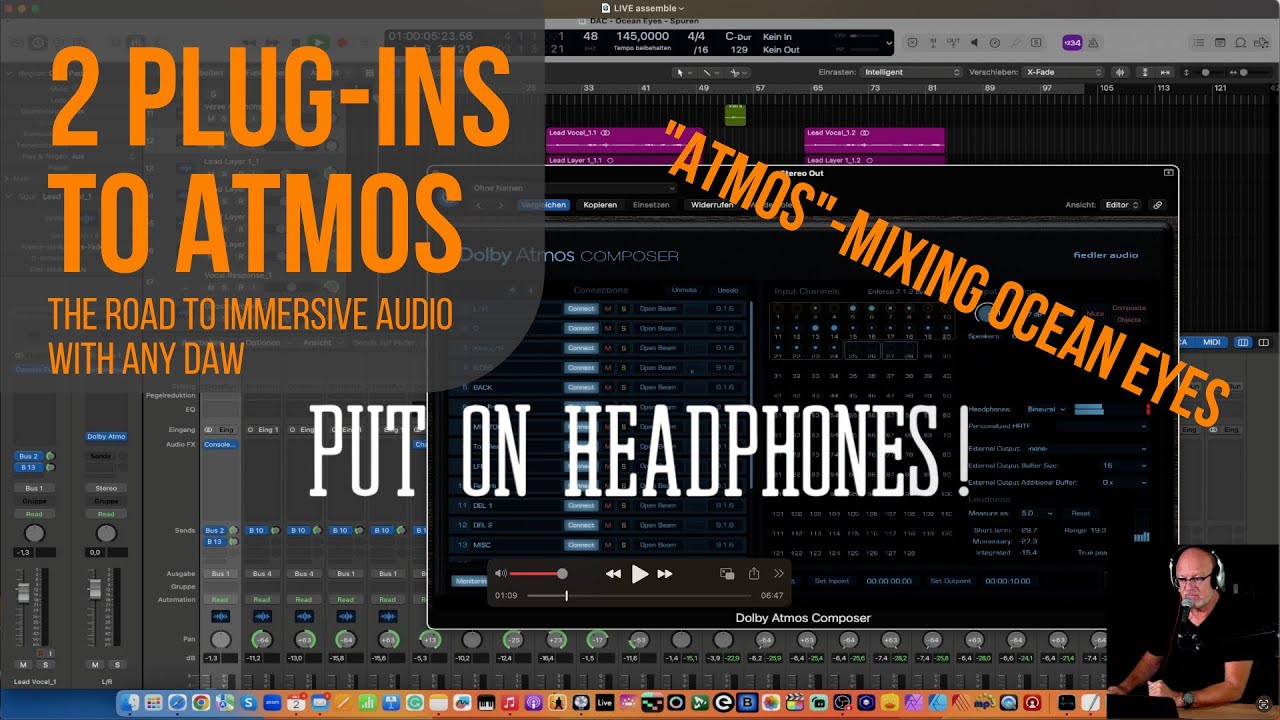Solo the L/R channel strip
Image resolution: width=1280 pixels, height=720 pixels.
point(116,665)
